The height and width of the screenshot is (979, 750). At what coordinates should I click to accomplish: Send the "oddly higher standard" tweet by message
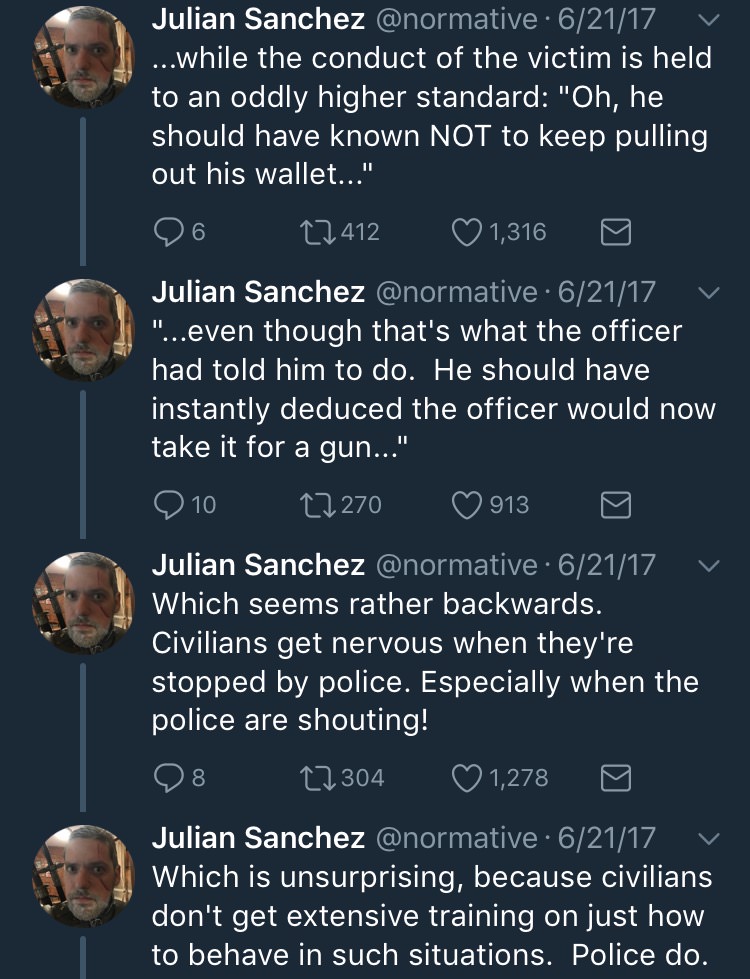pyautogui.click(x=615, y=233)
